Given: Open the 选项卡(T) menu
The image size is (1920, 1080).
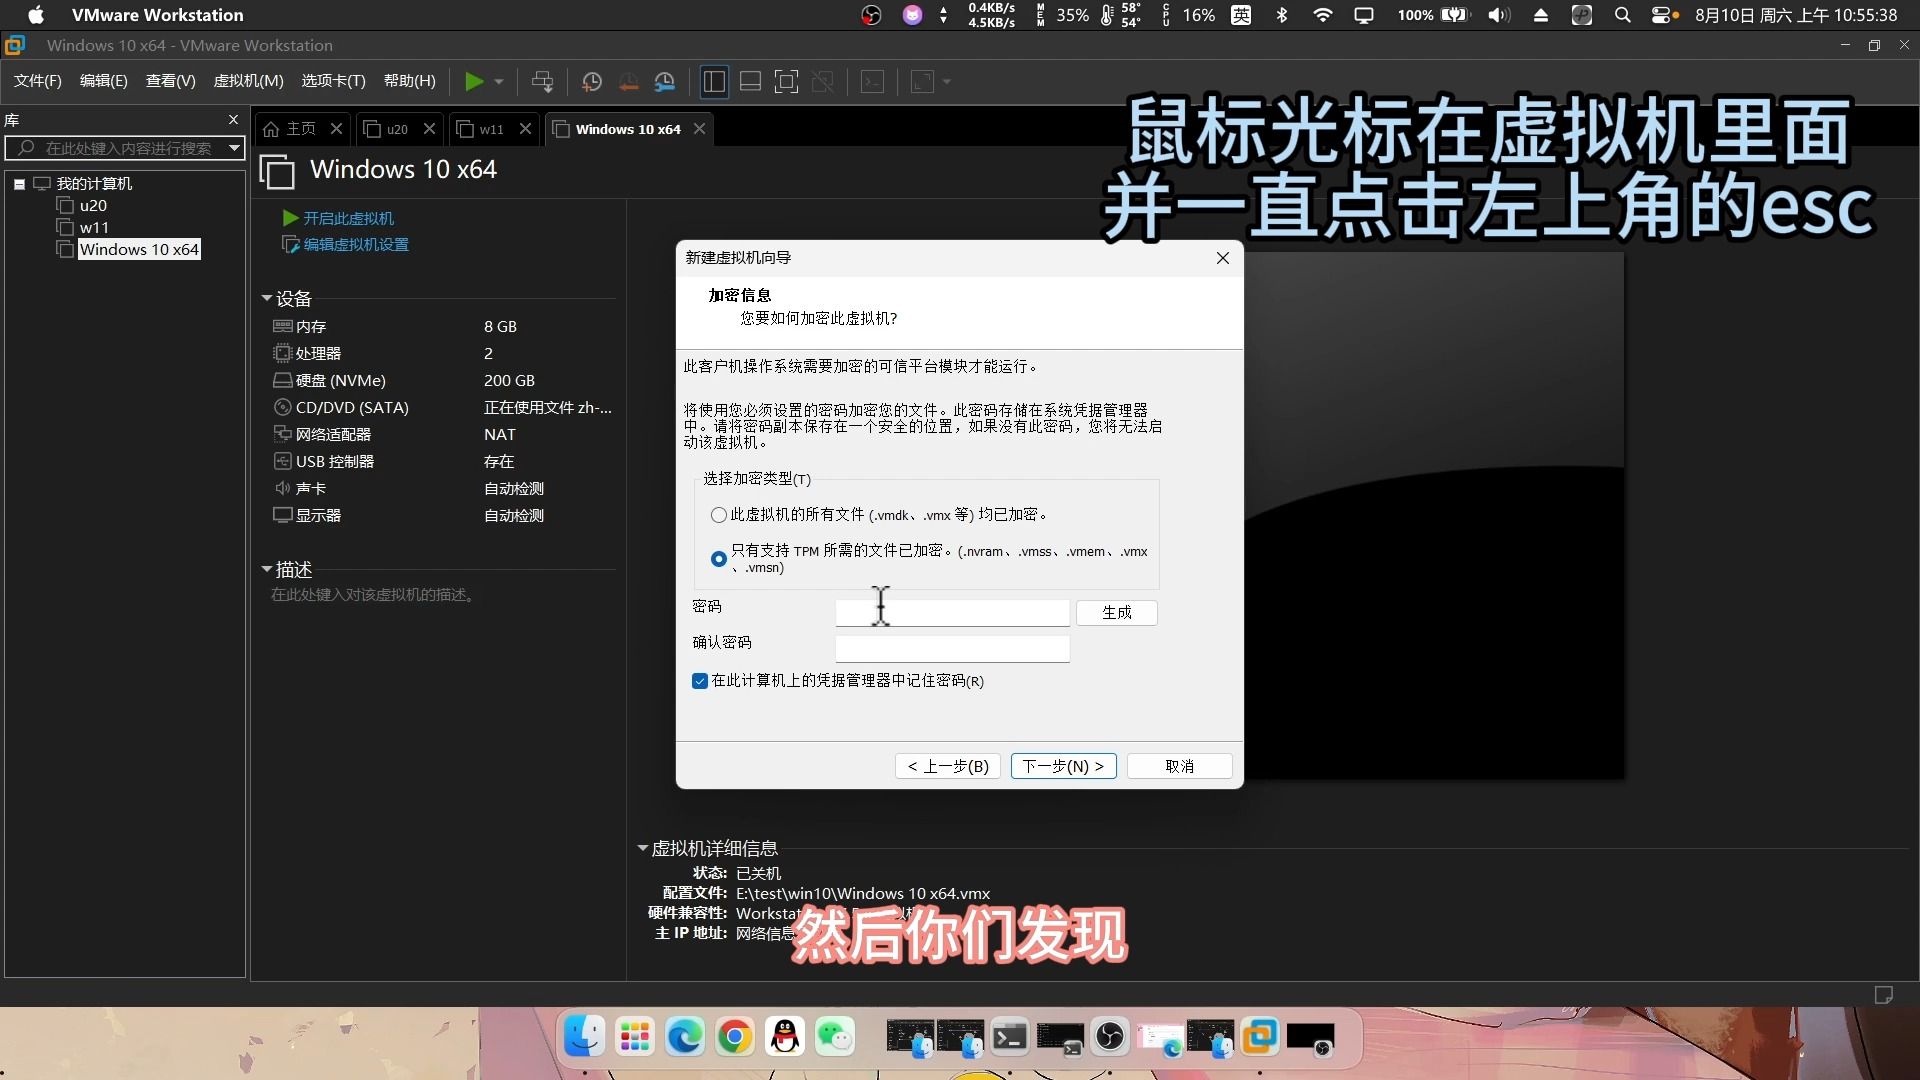Looking at the screenshot, I should click(333, 81).
